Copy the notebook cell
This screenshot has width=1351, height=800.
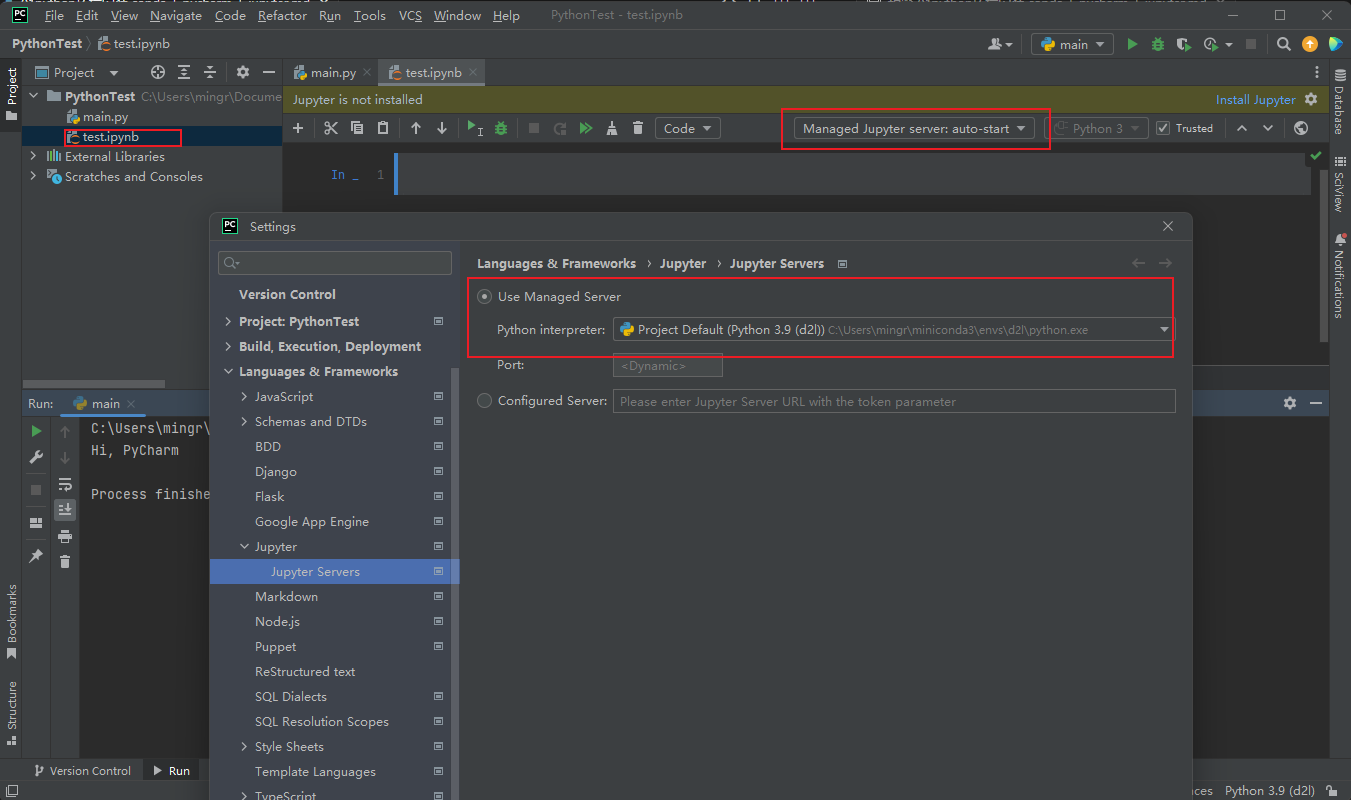(x=357, y=128)
